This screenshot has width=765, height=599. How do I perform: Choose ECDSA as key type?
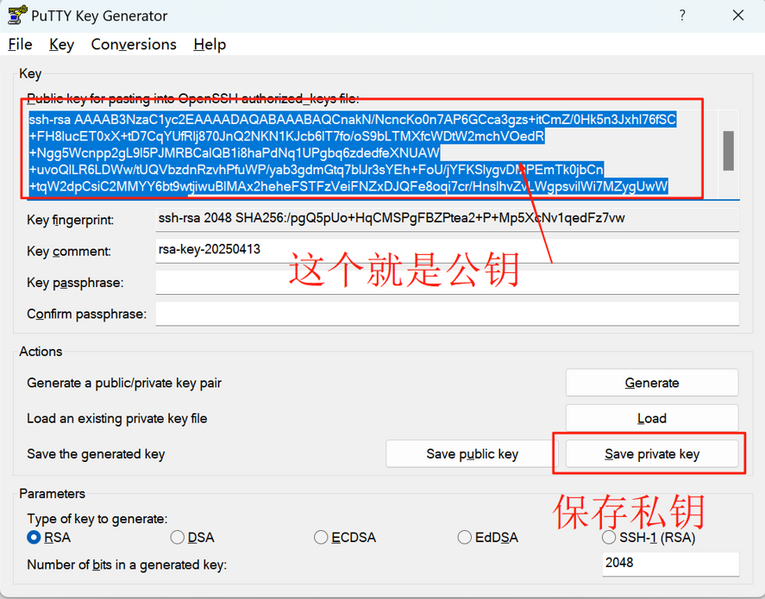322,537
